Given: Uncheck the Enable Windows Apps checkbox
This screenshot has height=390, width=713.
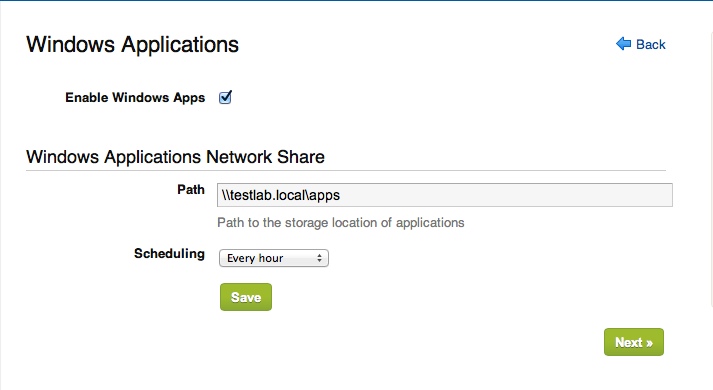Looking at the screenshot, I should (x=225, y=97).
